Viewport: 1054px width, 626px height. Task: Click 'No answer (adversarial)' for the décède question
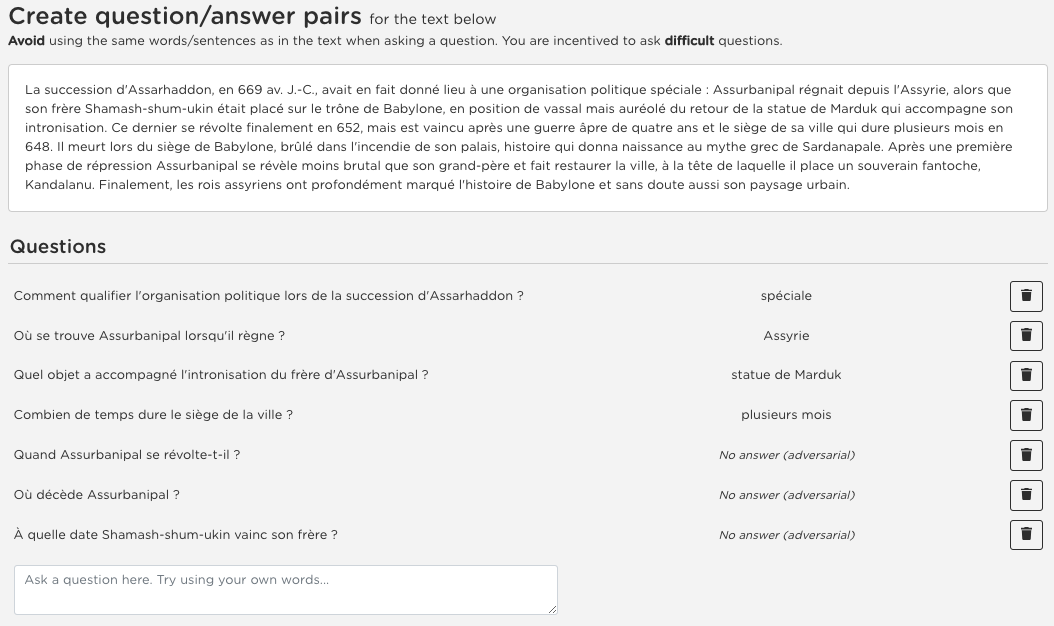(786, 495)
